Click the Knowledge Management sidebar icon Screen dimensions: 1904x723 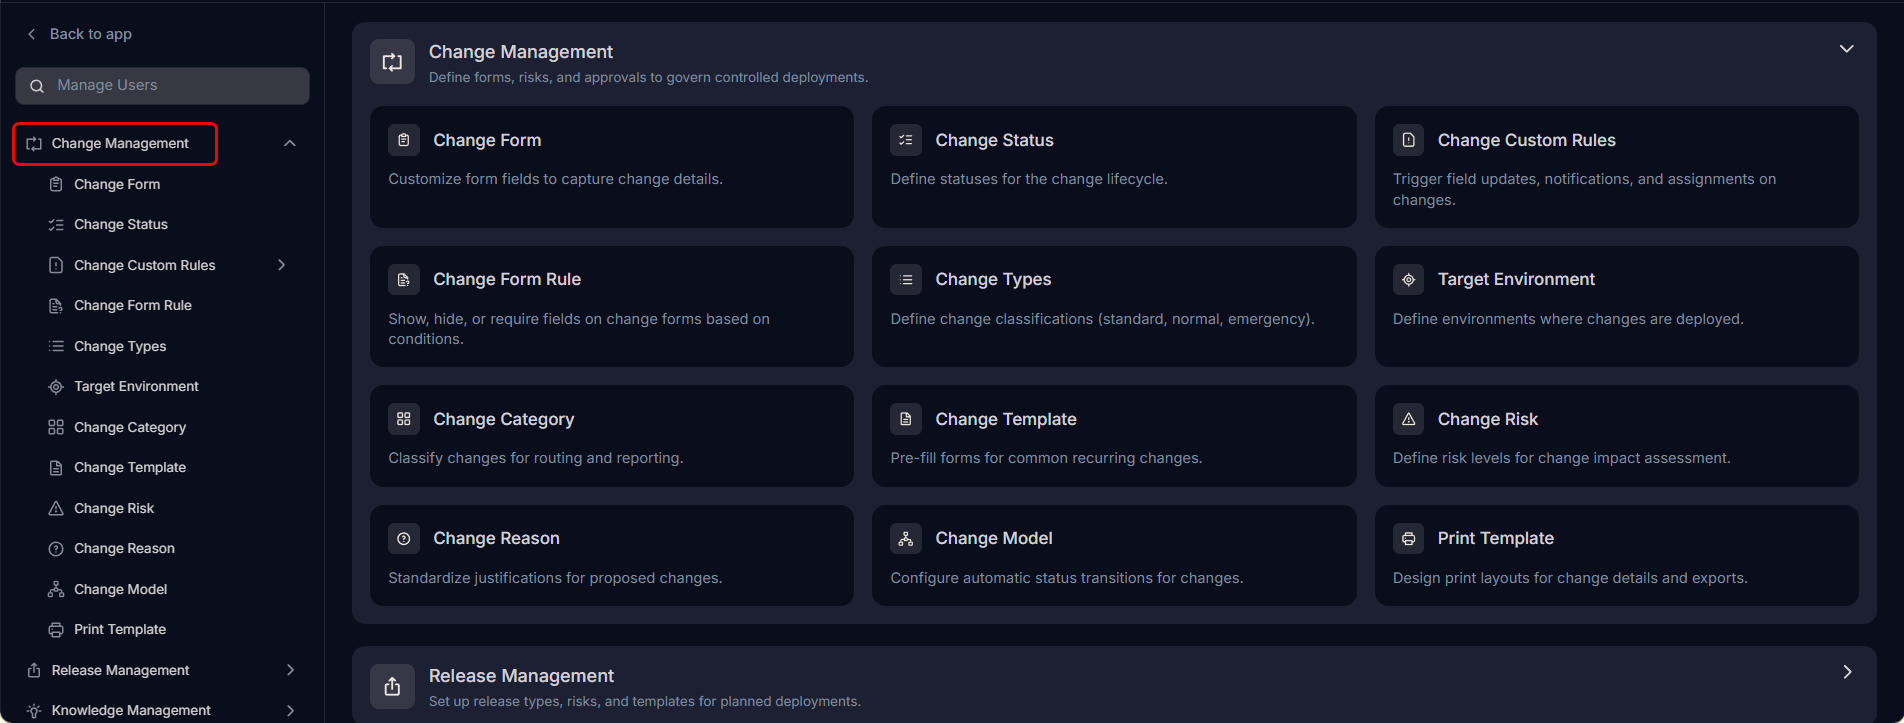coord(34,711)
